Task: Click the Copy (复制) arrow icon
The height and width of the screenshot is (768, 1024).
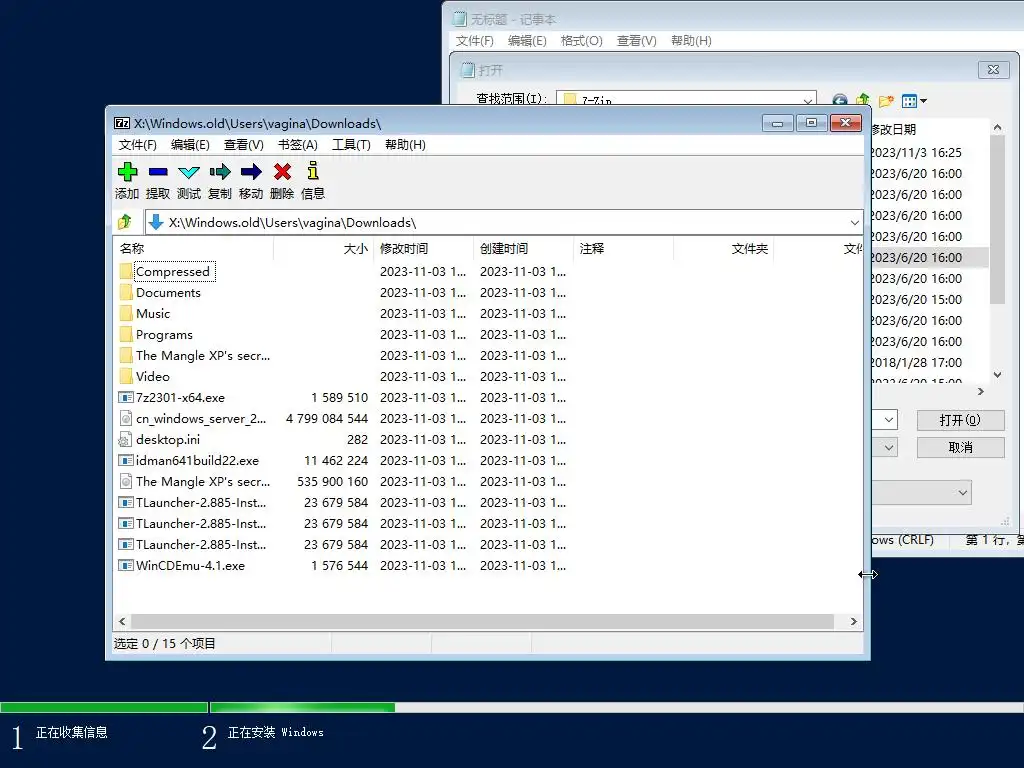Action: 220,172
